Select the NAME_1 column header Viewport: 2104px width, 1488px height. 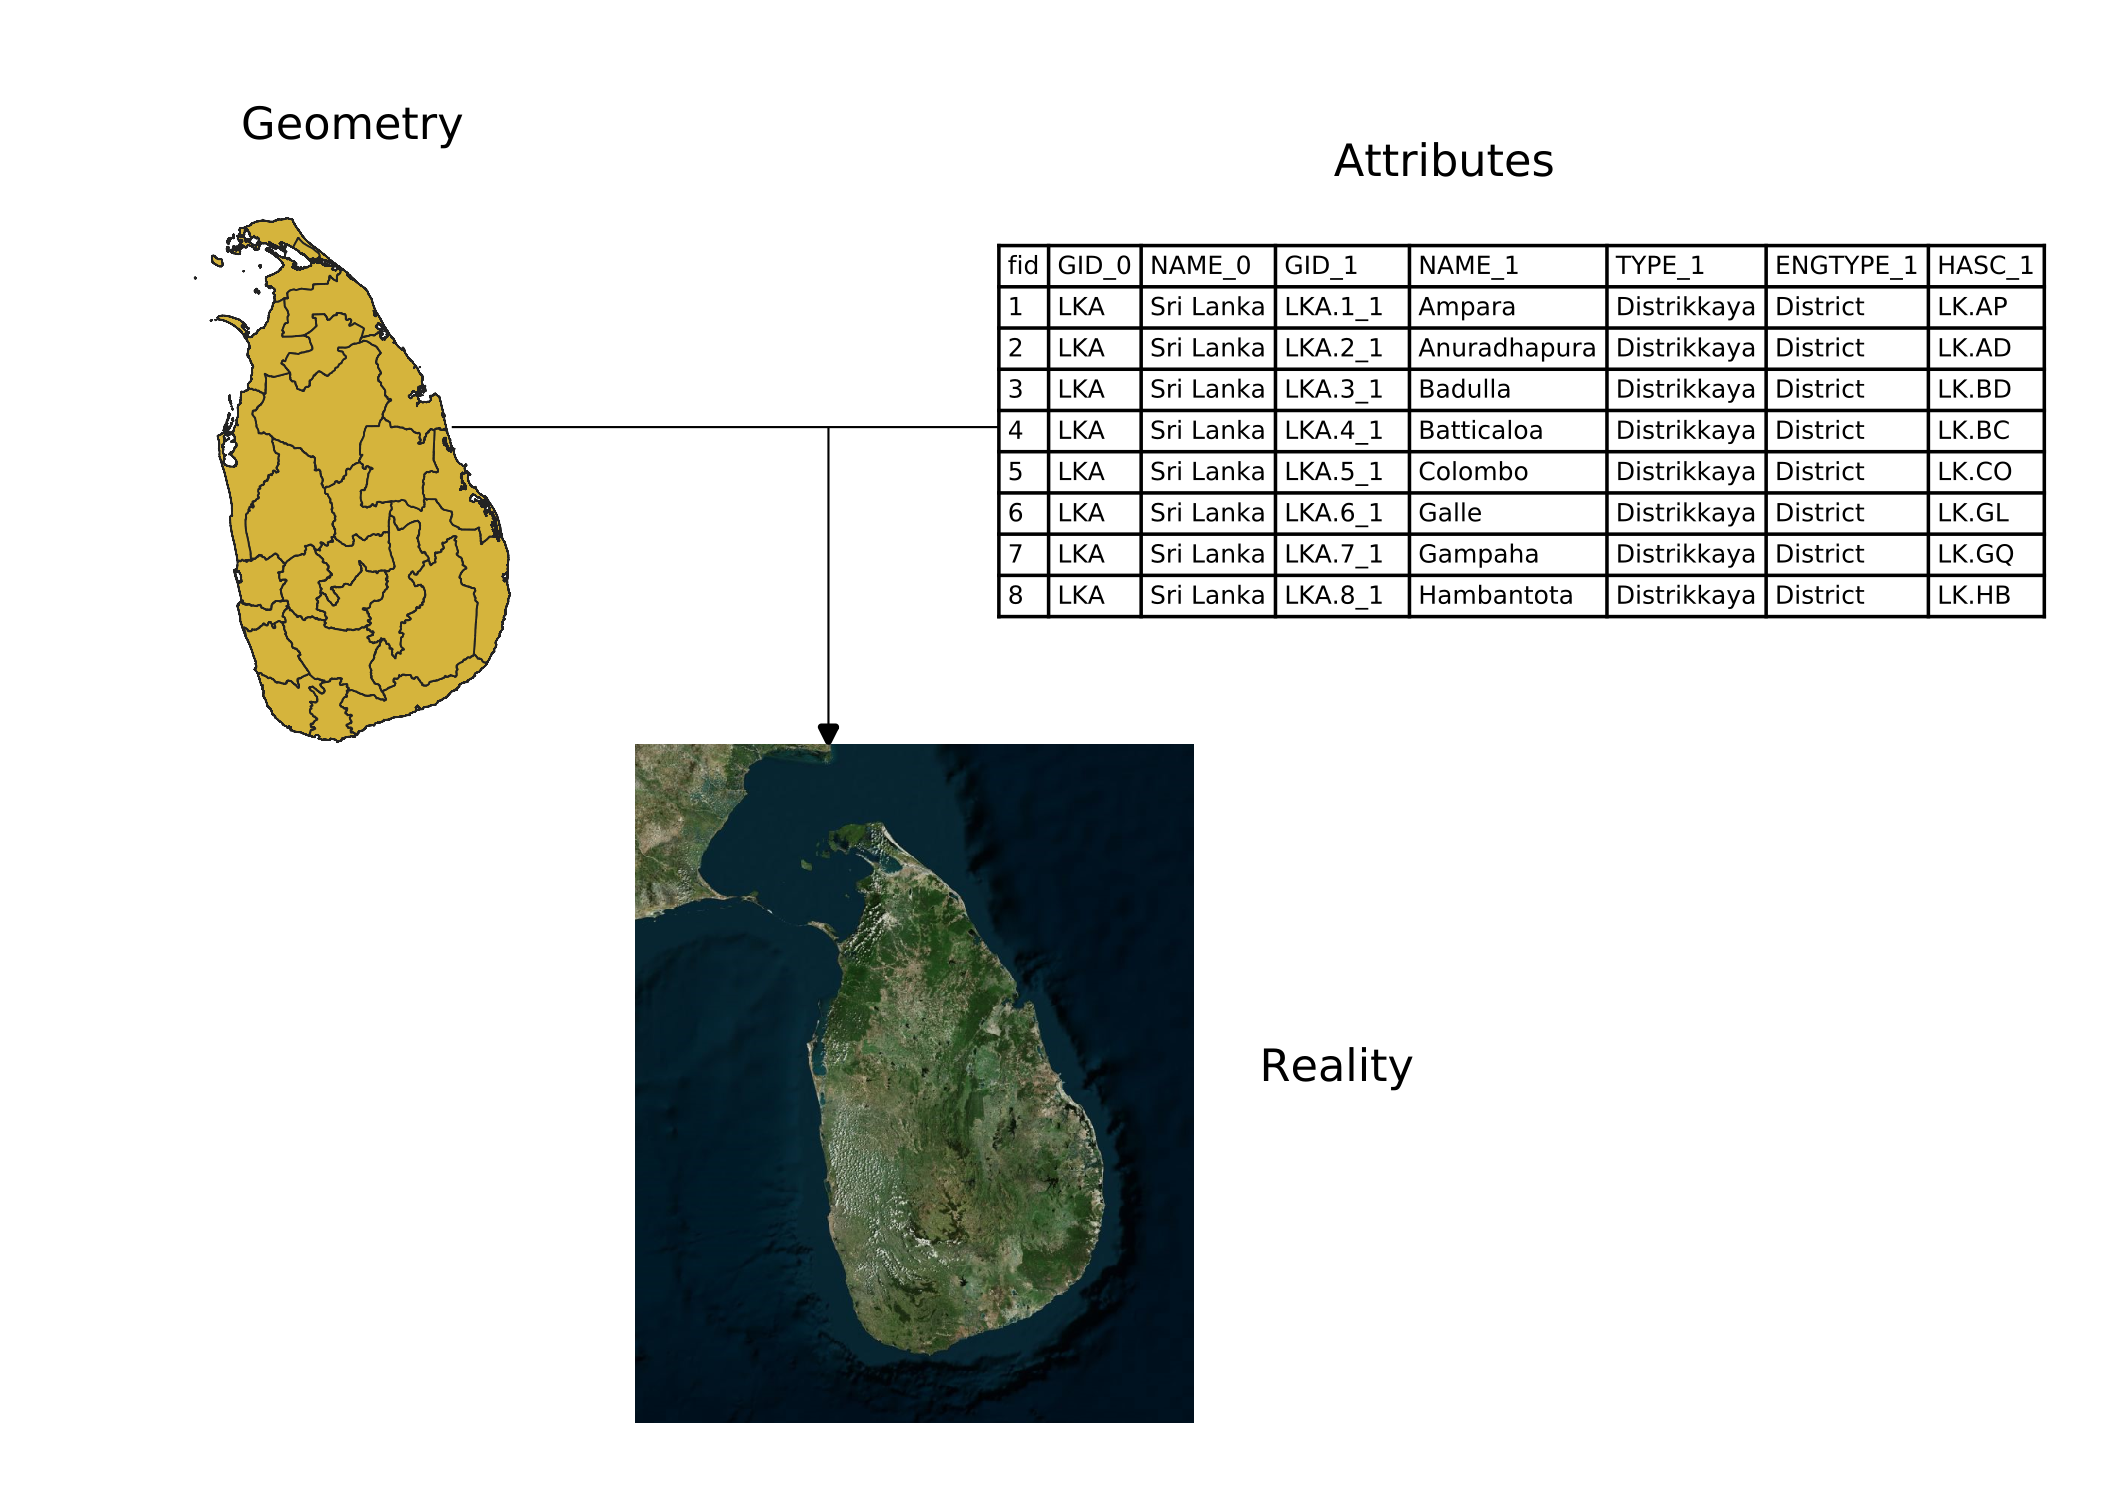coord(1508,266)
